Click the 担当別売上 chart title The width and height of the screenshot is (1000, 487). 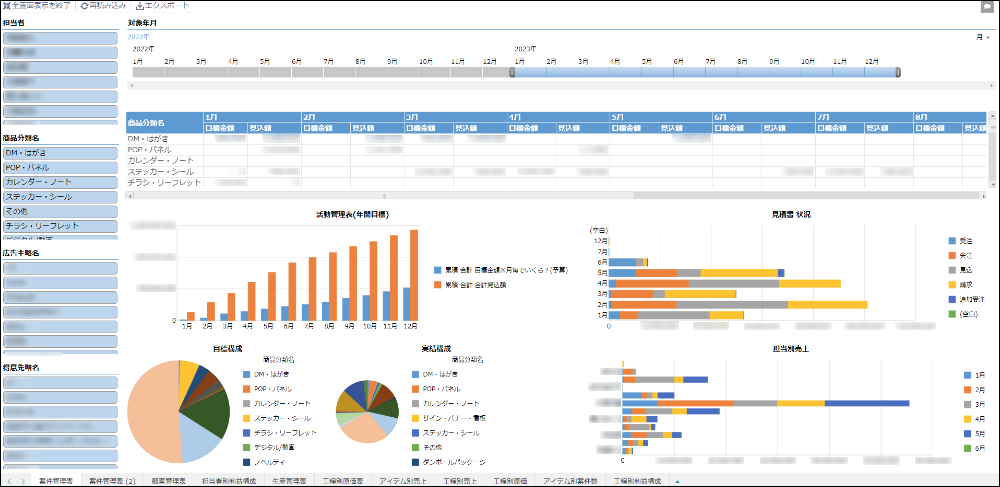pyautogui.click(x=791, y=349)
